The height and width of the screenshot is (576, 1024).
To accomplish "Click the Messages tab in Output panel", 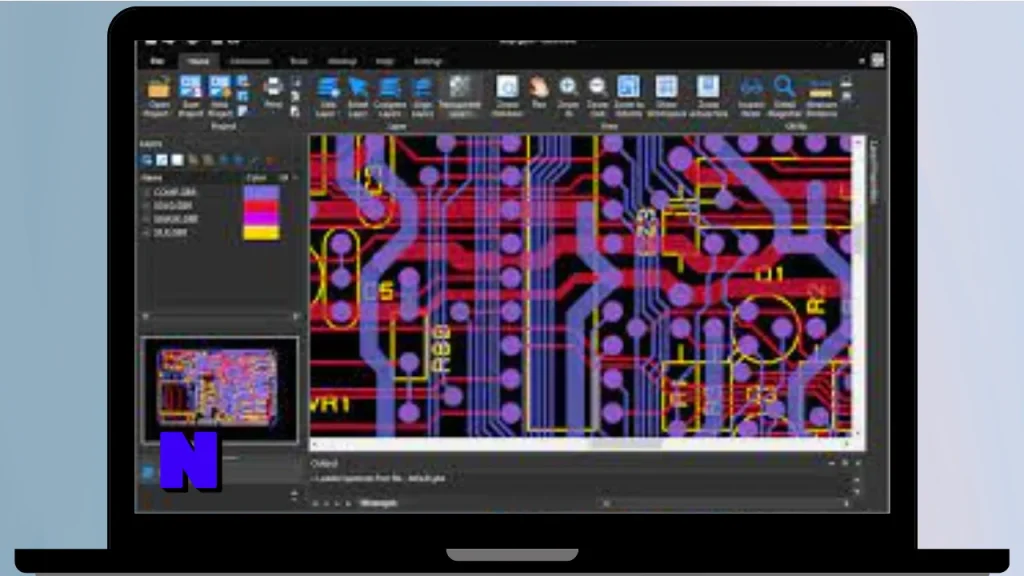I will click(379, 503).
